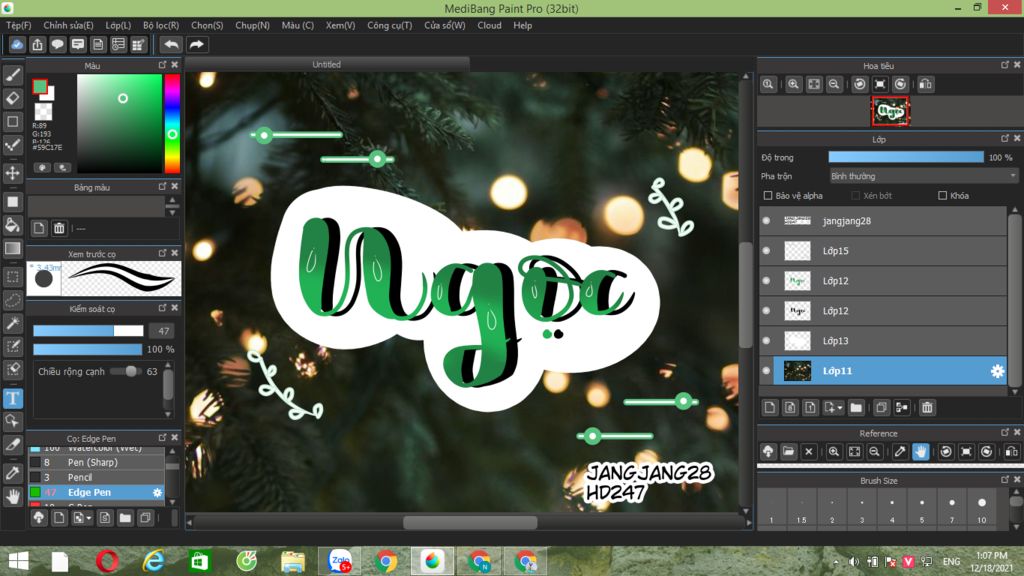This screenshot has width=1024, height=576.
Task: Click the foreground green color swatch
Action: pyautogui.click(x=40, y=86)
